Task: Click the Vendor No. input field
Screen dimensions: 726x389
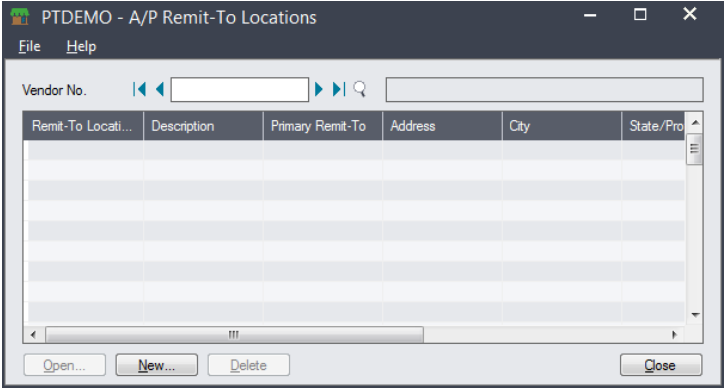Action: (239, 89)
